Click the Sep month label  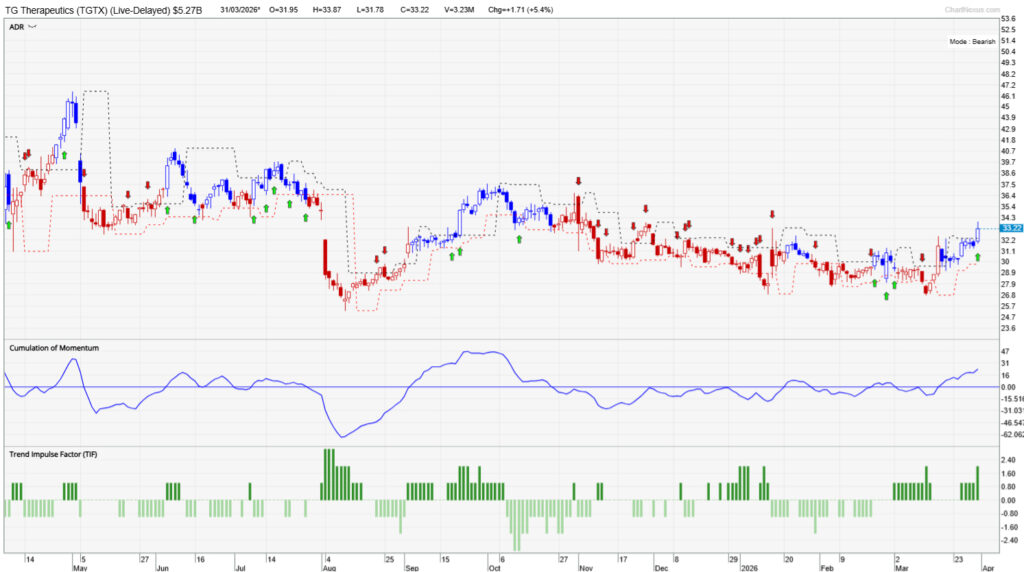[x=411, y=568]
